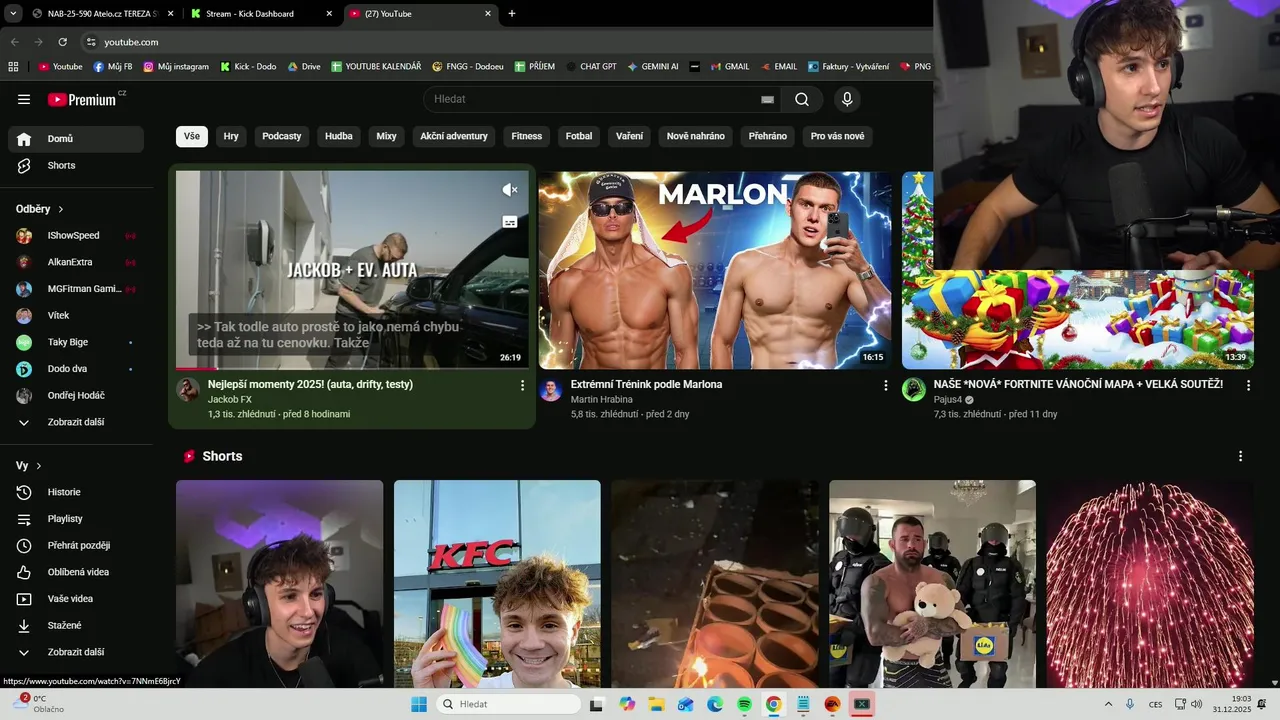Open Taky Bige channel subscription
This screenshot has width=1280, height=720.
[76, 342]
